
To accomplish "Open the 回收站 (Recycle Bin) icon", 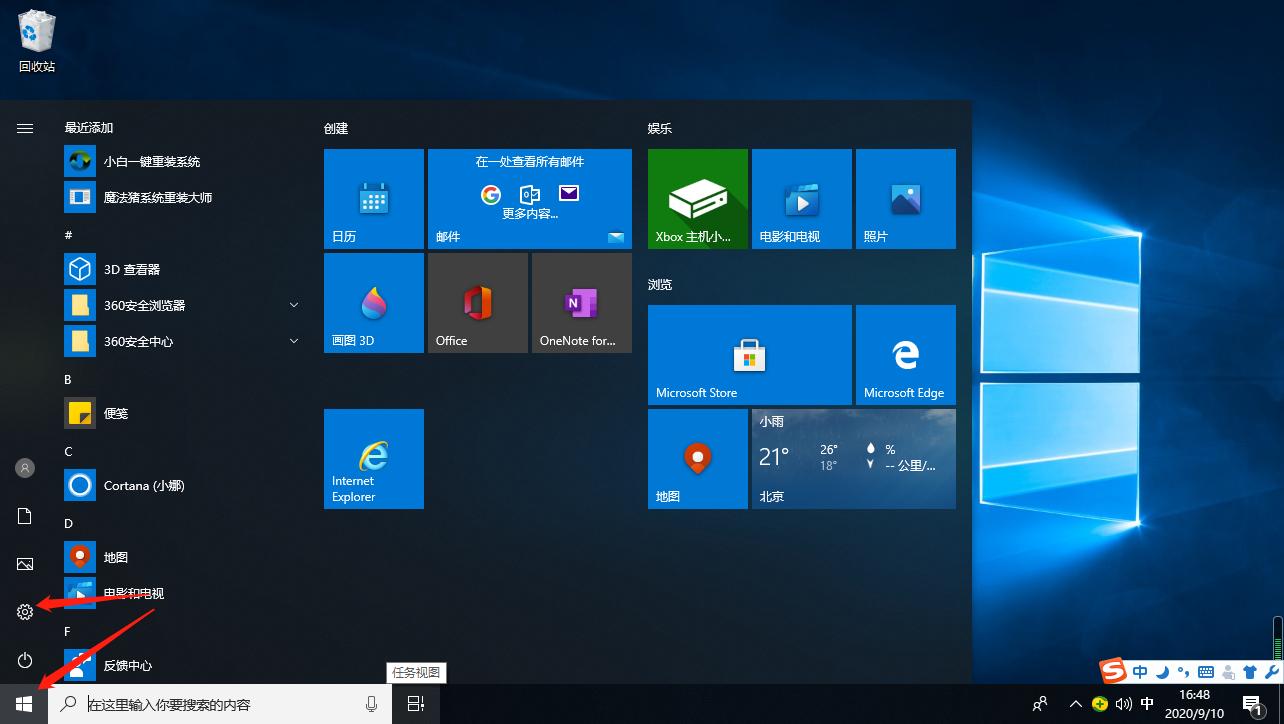I will [35, 30].
